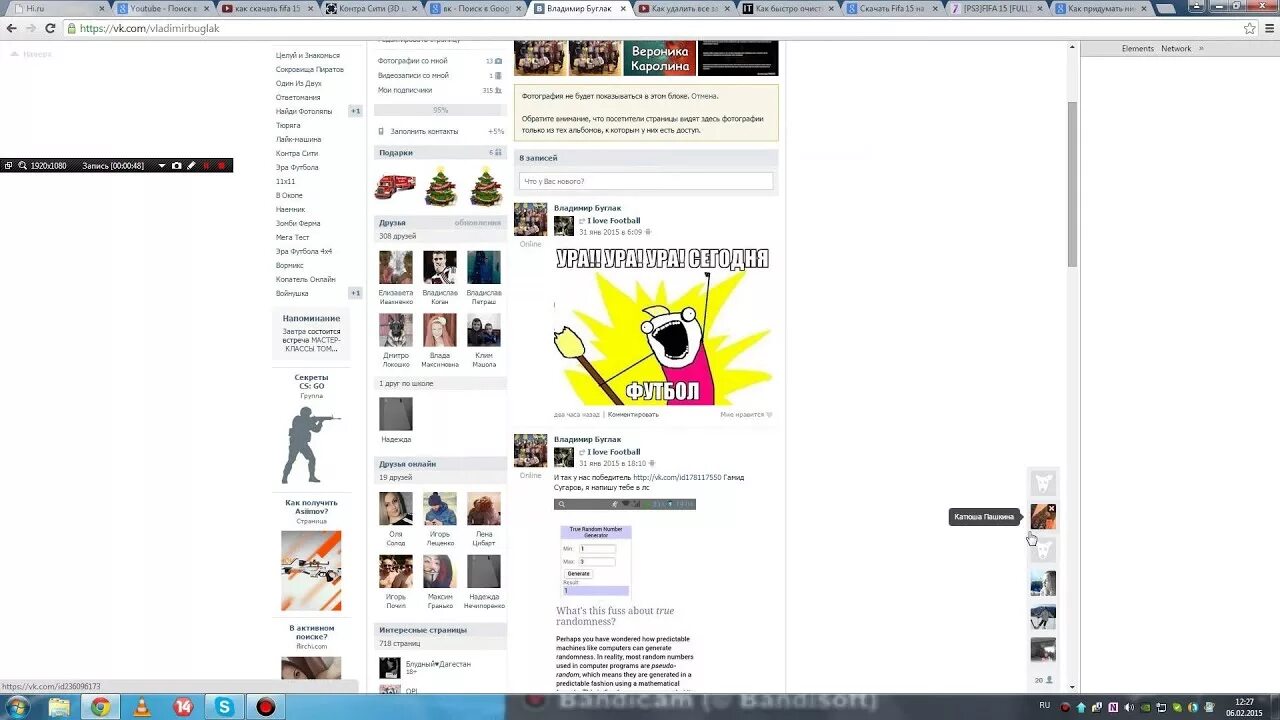The image size is (1280, 720).
Task: Open the Подарки section header
Action: 440,152
